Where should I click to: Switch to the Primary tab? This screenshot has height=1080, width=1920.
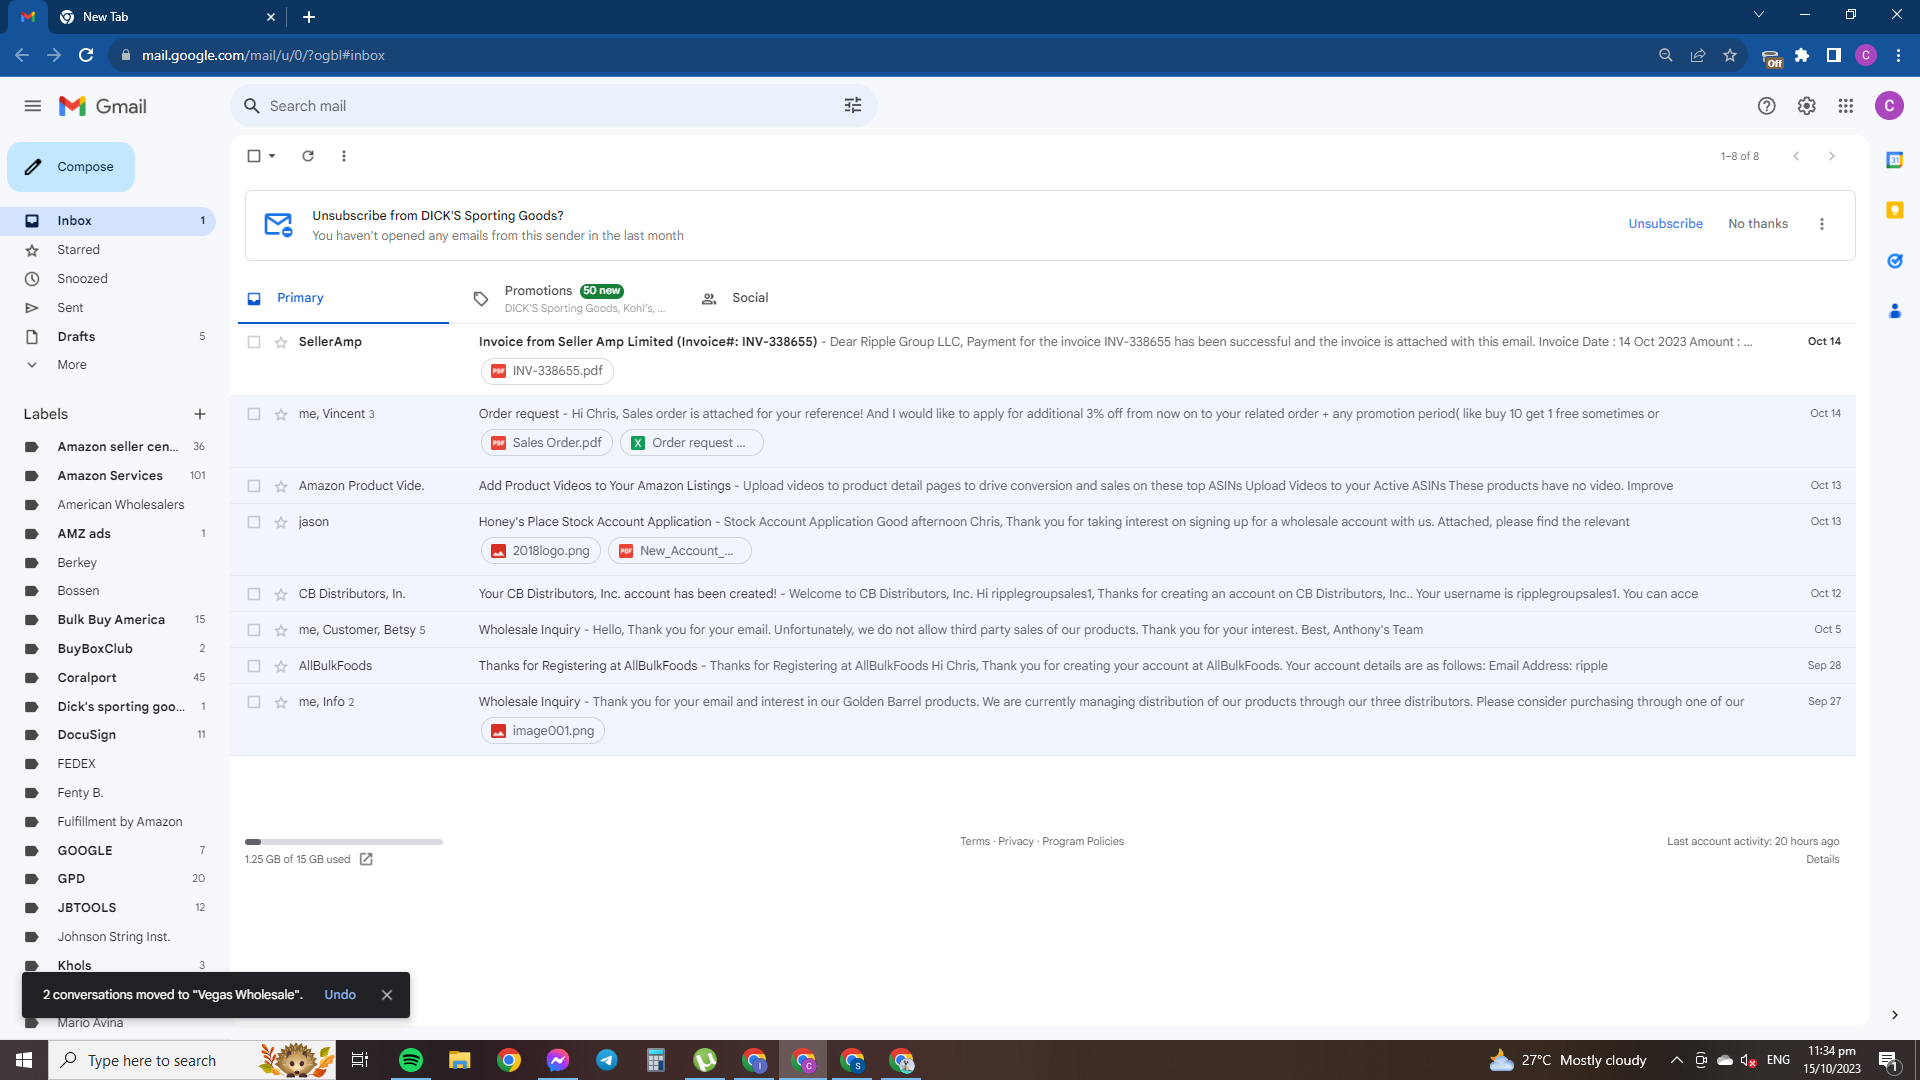(343, 298)
